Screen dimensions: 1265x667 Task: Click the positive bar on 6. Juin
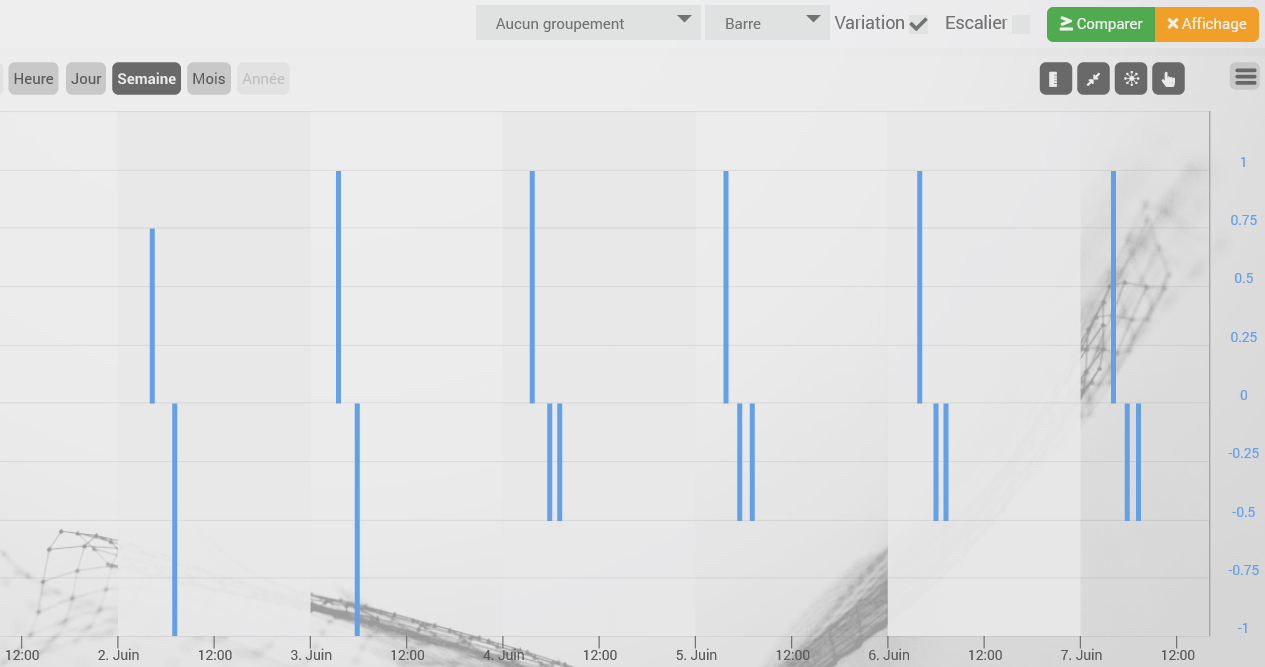pyautogui.click(x=920, y=287)
